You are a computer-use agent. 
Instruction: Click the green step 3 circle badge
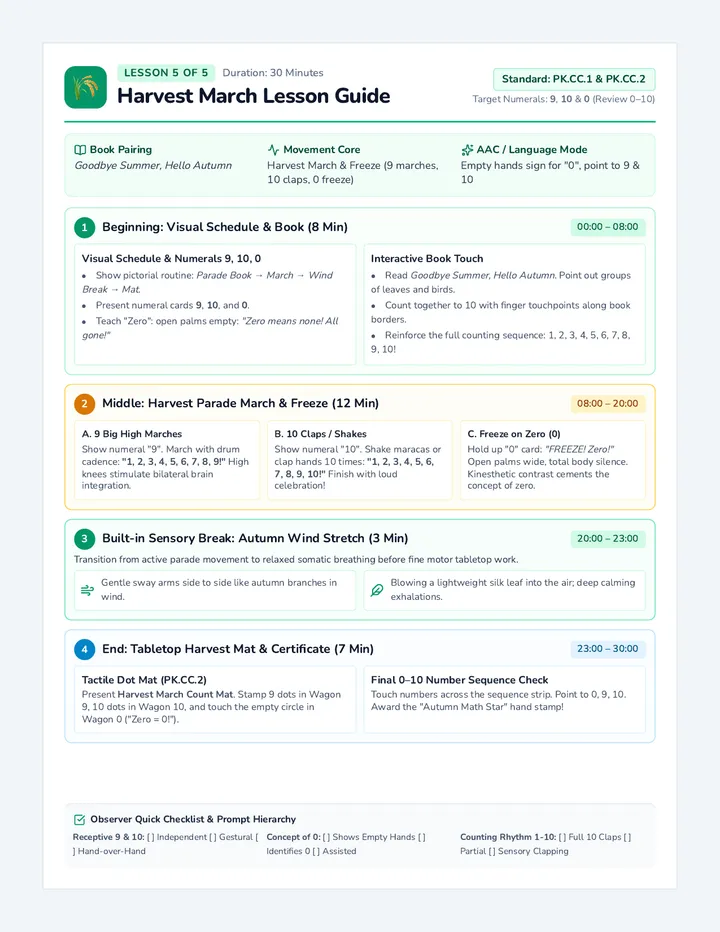click(84, 539)
